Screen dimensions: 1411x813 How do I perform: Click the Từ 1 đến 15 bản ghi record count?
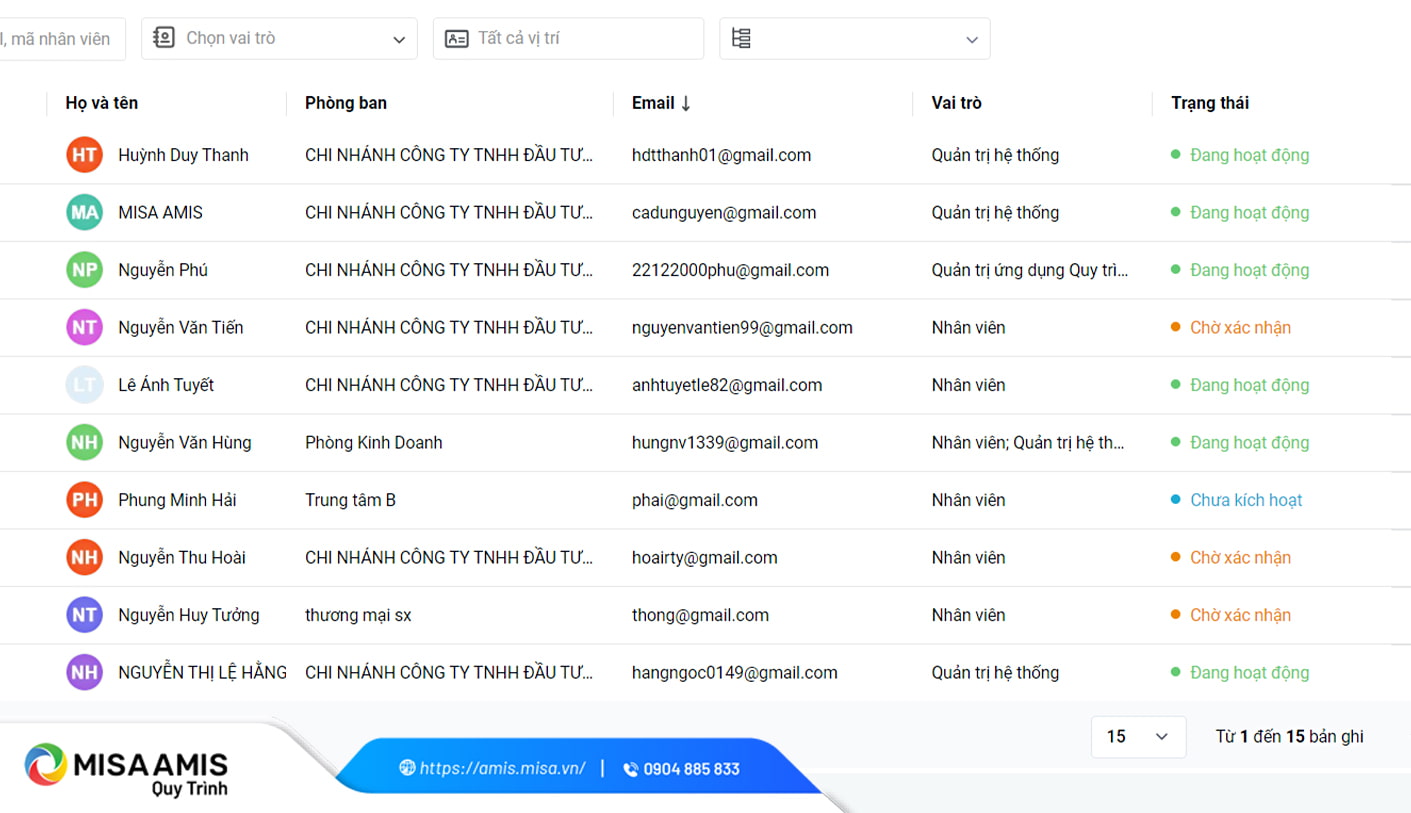pos(1289,737)
